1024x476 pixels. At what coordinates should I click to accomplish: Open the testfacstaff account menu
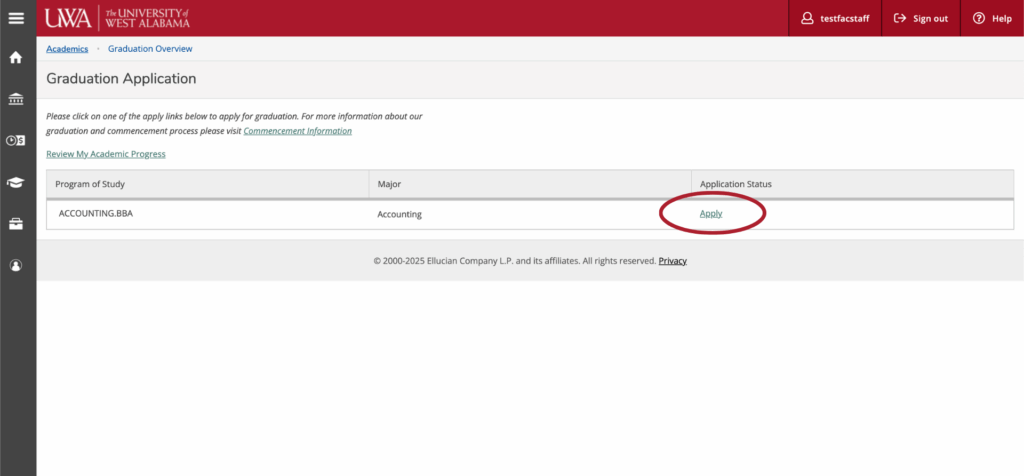click(x=834, y=18)
